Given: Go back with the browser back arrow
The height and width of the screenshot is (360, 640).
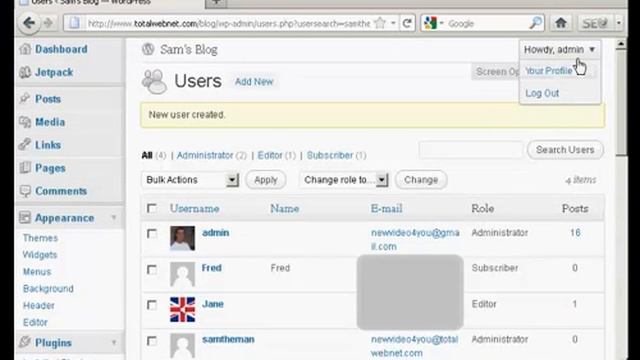Looking at the screenshot, I should coord(29,23).
